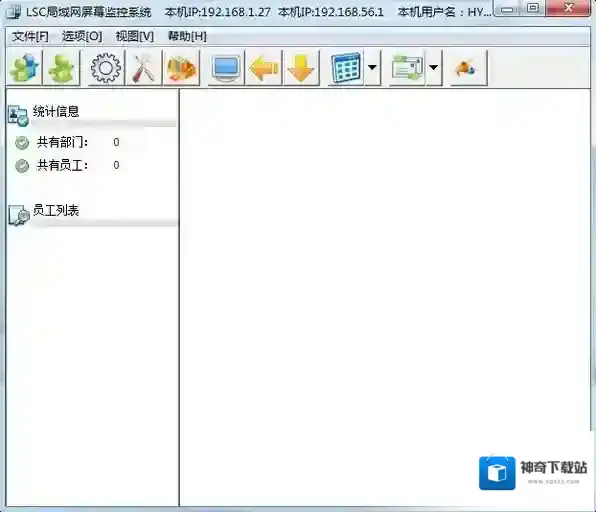Click the application icon in title bar
Image resolution: width=596 pixels, height=512 pixels.
(x=14, y=11)
